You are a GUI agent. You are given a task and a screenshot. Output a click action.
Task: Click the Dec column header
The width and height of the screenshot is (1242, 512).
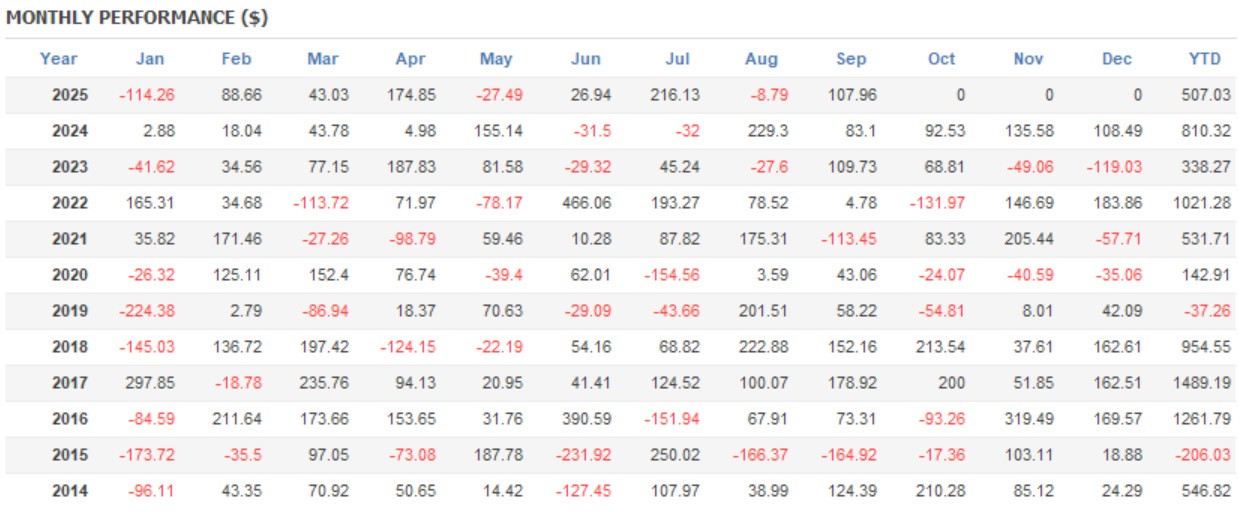(1117, 59)
